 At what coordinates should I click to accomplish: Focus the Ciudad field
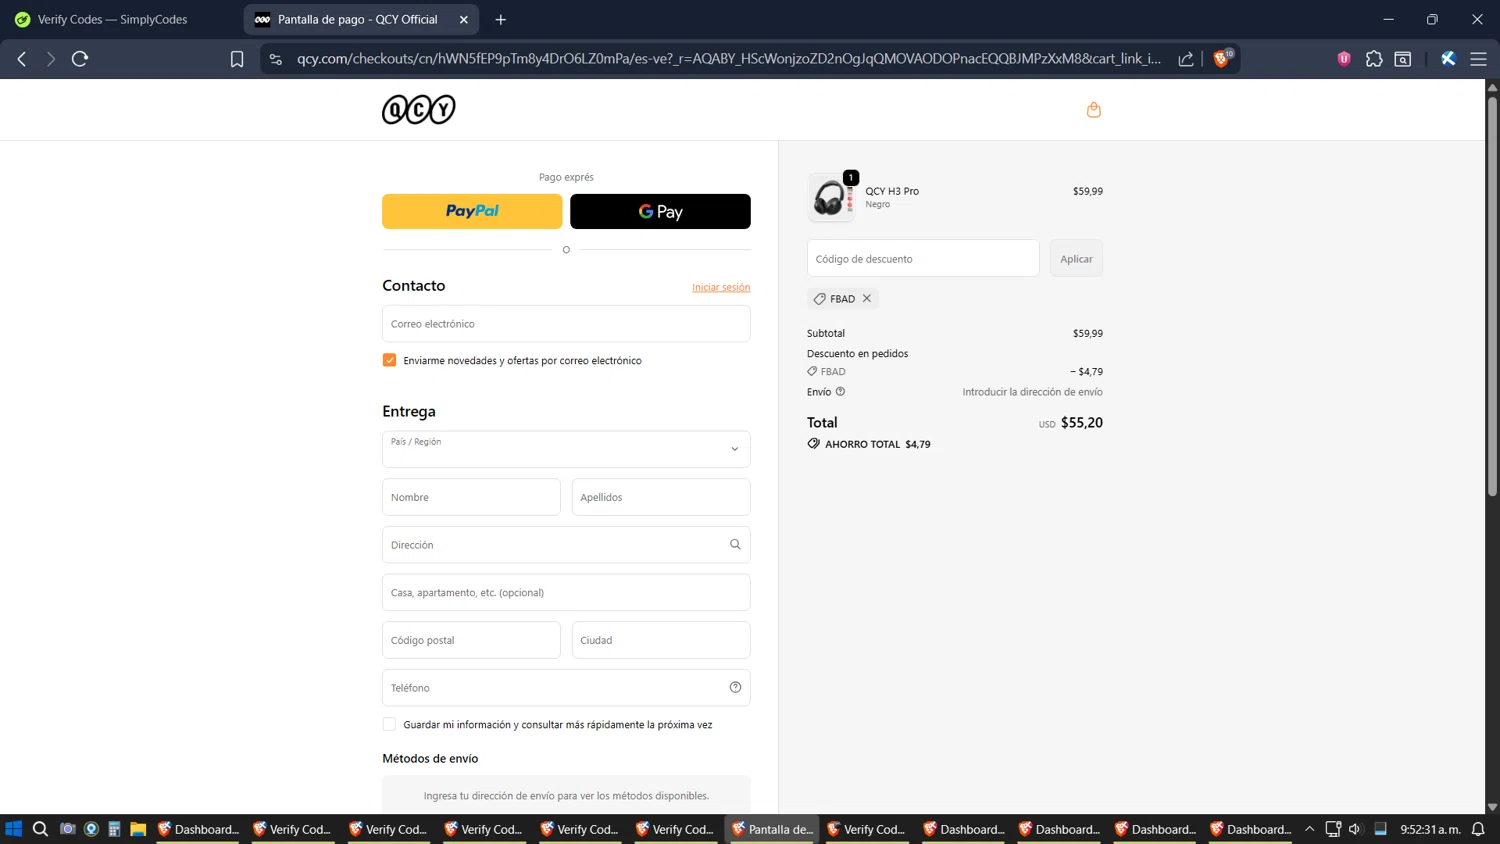pos(661,640)
